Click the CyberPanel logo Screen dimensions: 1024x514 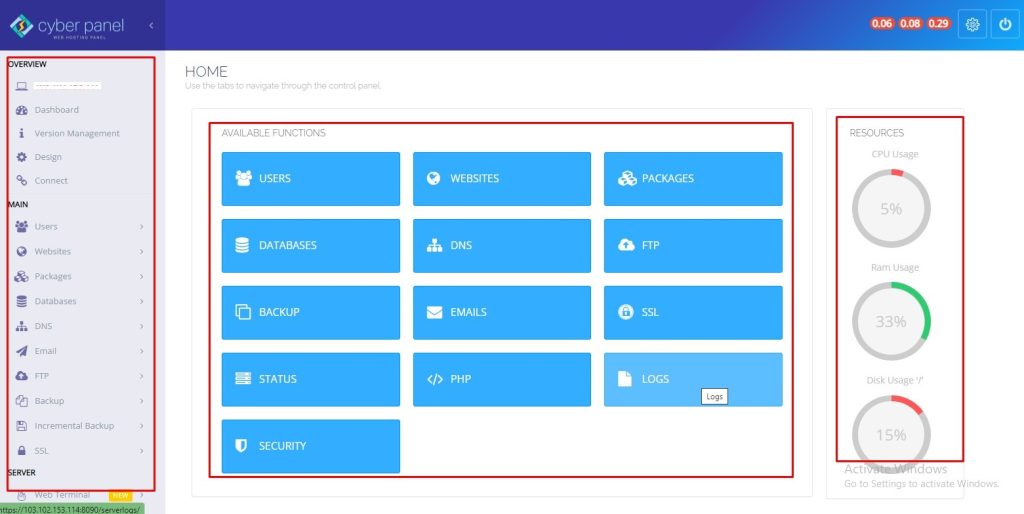click(x=67, y=26)
